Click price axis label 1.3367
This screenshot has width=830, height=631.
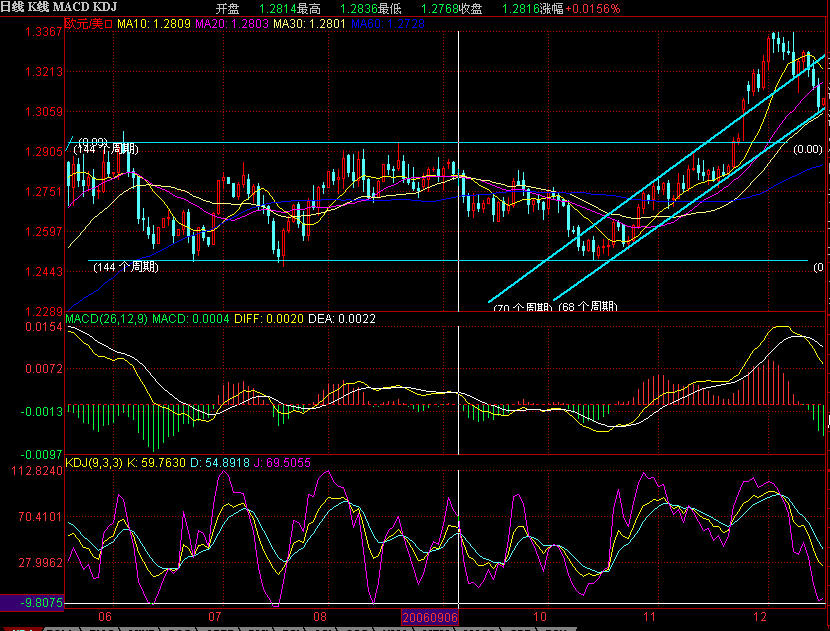click(44, 32)
